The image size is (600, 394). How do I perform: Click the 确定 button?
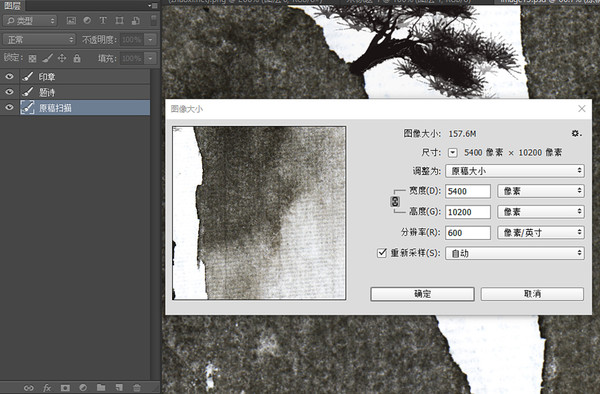click(x=422, y=294)
